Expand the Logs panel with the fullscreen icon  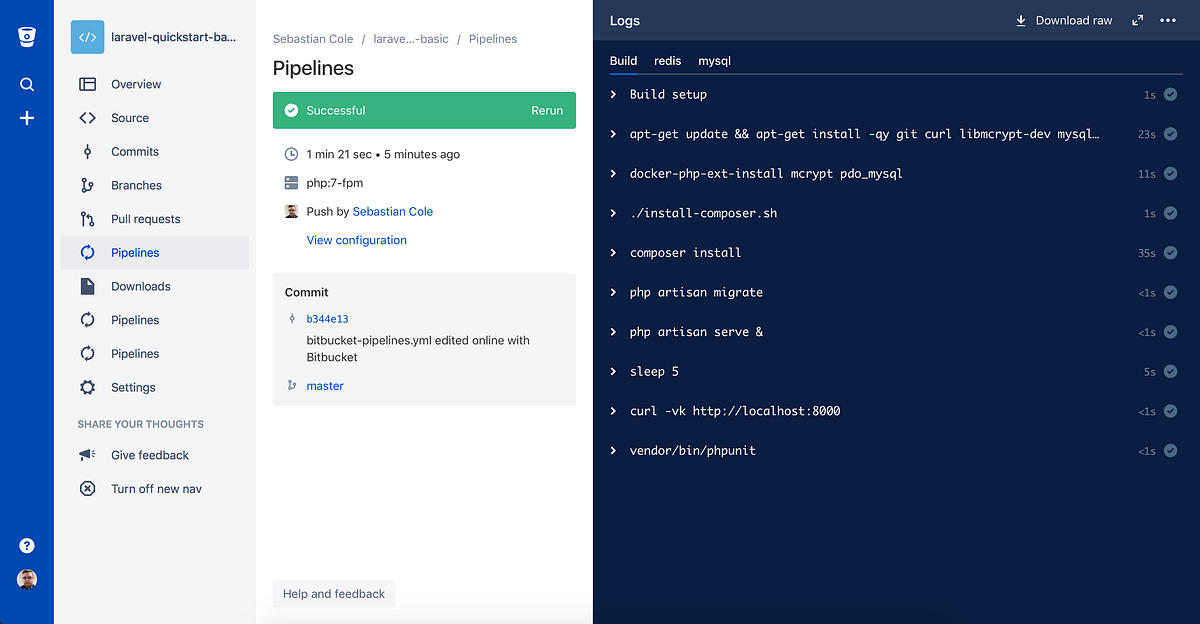pos(1137,19)
